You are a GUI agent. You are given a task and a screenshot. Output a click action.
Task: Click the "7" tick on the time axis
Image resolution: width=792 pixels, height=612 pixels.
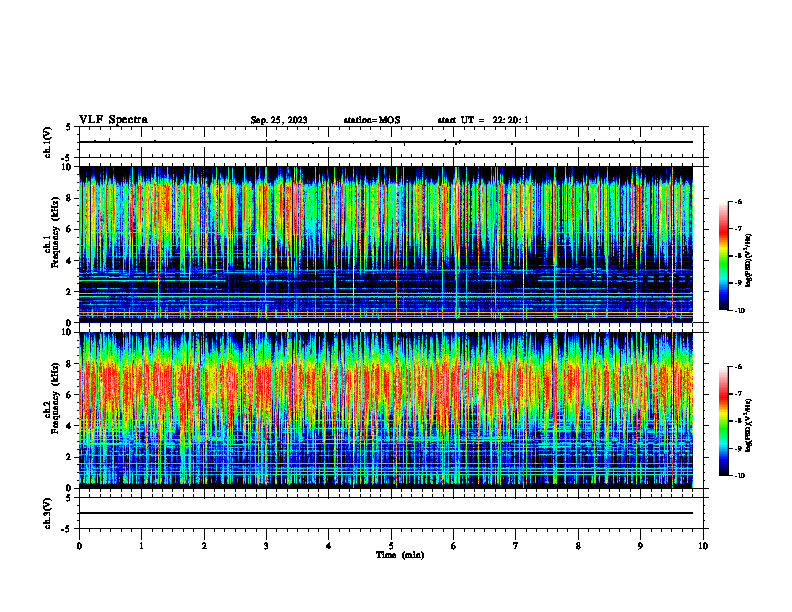click(x=516, y=546)
